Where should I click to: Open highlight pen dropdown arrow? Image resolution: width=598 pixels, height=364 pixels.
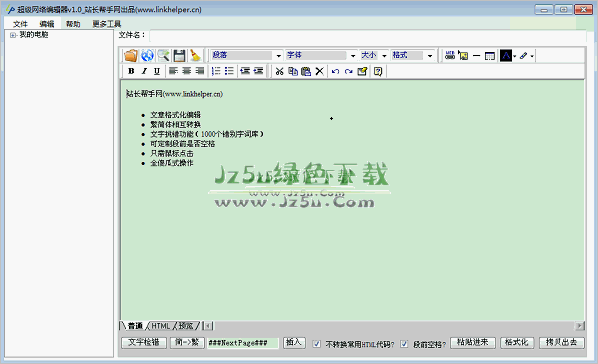click(x=532, y=56)
